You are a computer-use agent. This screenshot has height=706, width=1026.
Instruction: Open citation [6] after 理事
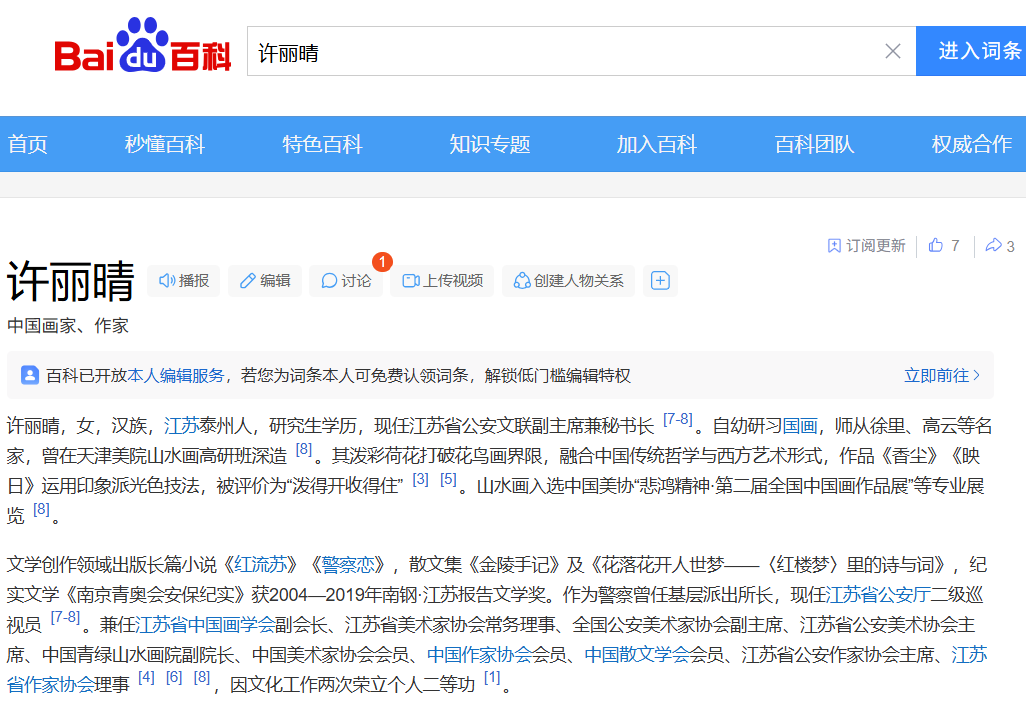pos(174,677)
